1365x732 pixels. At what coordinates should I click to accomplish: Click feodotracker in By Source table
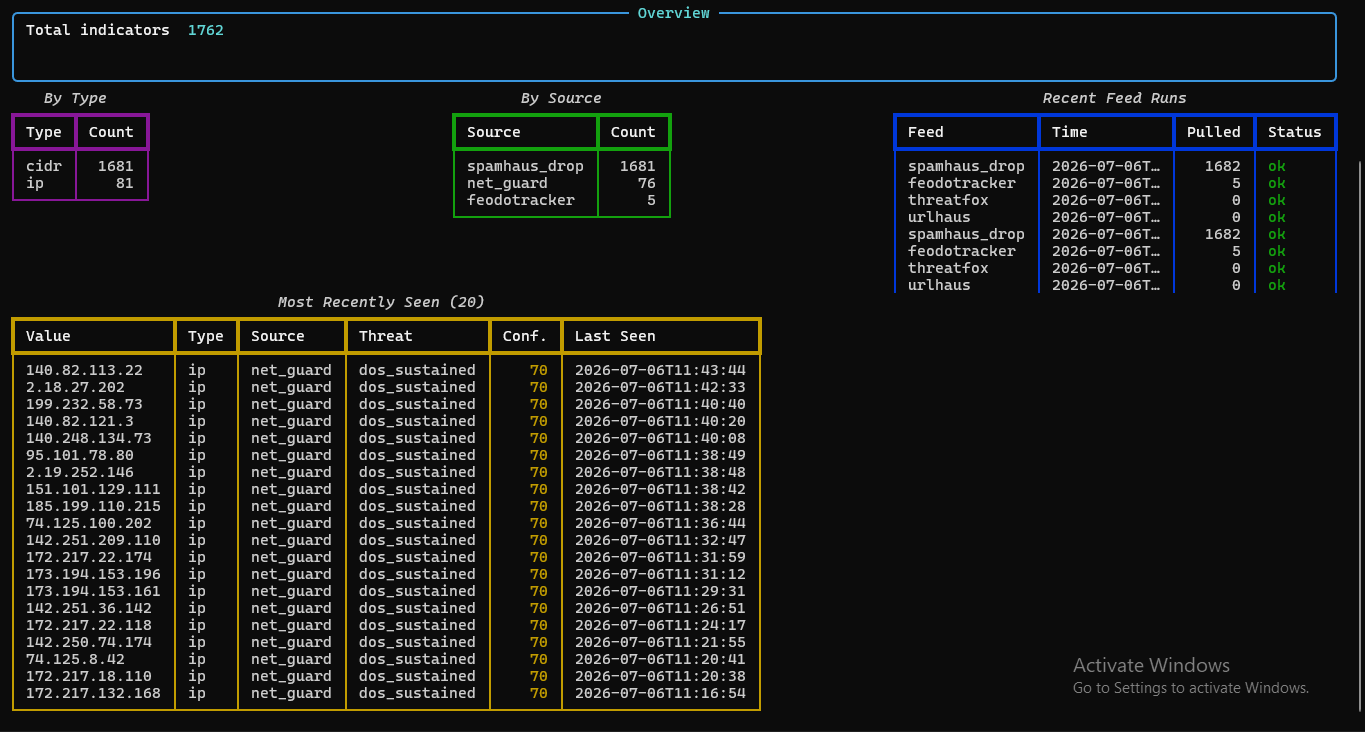point(521,200)
